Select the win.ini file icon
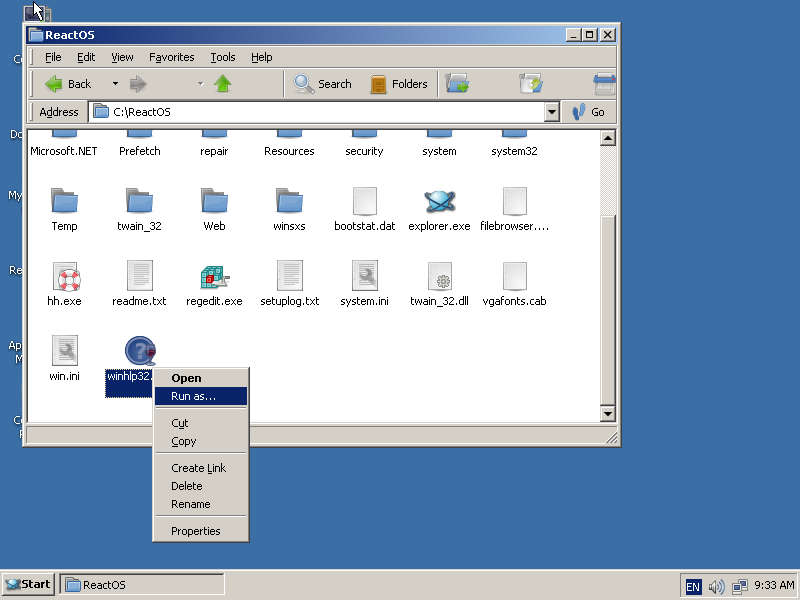The width and height of the screenshot is (800, 600). [65, 351]
